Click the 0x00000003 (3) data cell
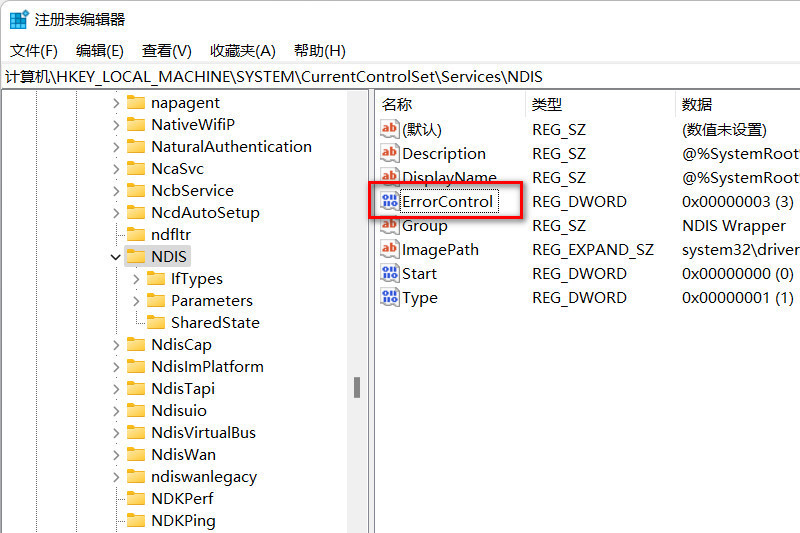 pyautogui.click(x=738, y=201)
